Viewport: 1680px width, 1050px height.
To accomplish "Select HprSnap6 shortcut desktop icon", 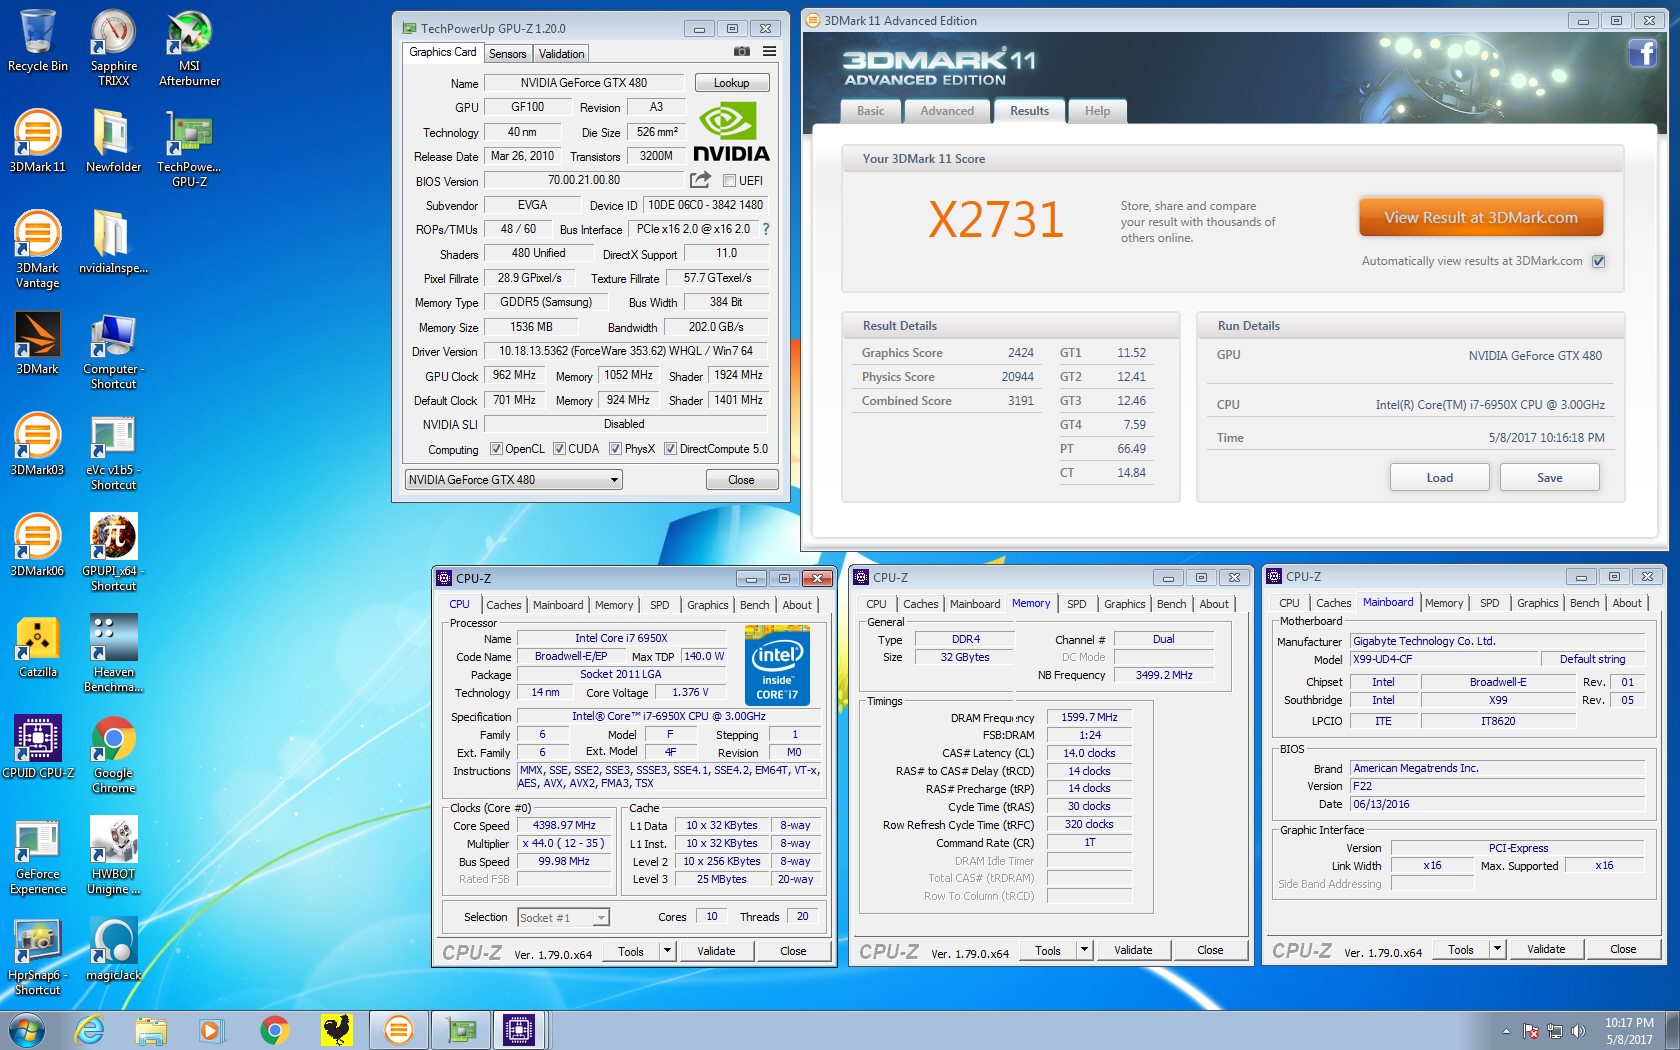I will (38, 956).
